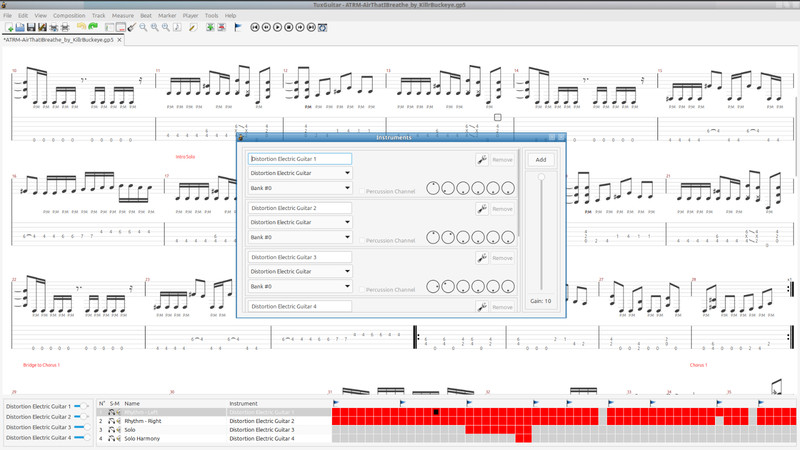Viewport: 800px width, 450px height.
Task: Open instrument dropdown under Distortion Electric Guitar 3
Action: [299, 271]
